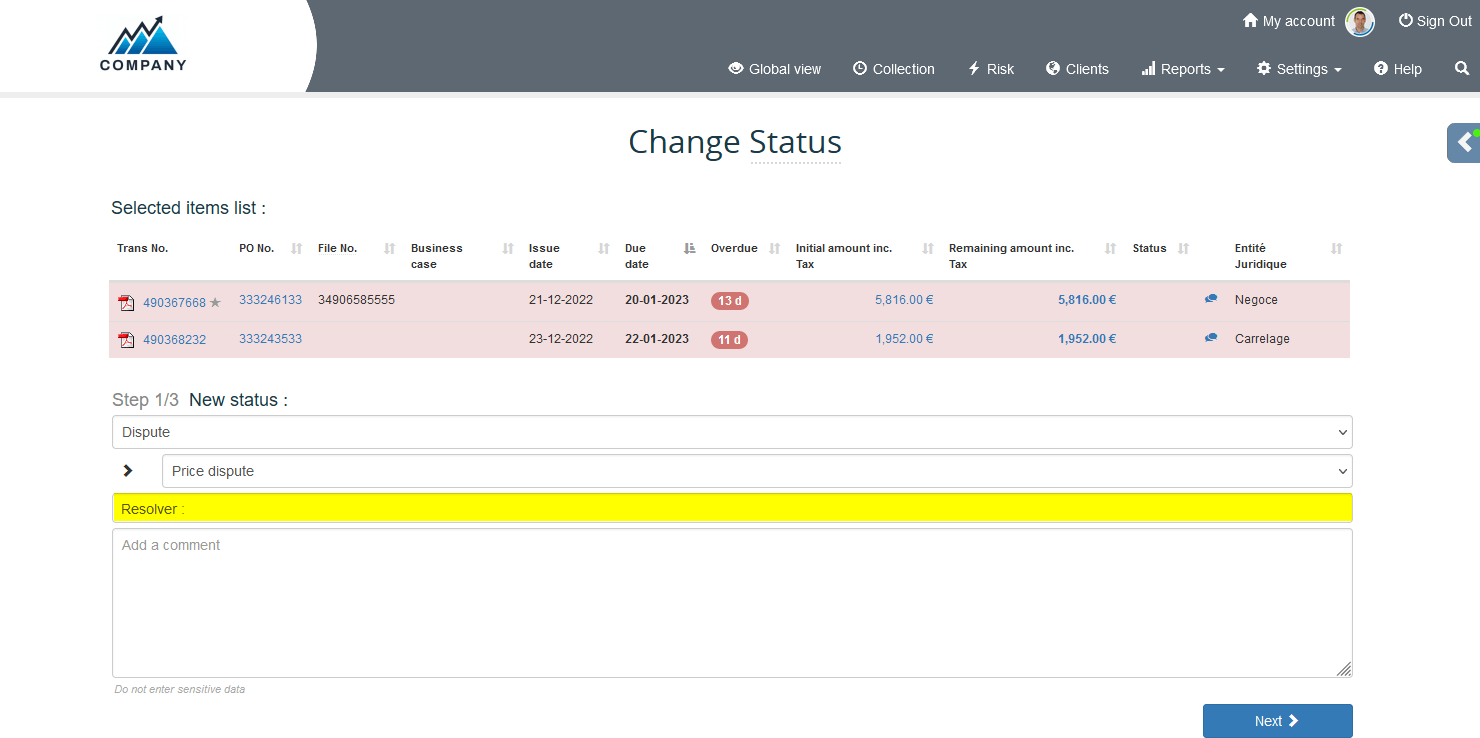
Task: Click the search magnifier icon
Action: coord(1461,69)
